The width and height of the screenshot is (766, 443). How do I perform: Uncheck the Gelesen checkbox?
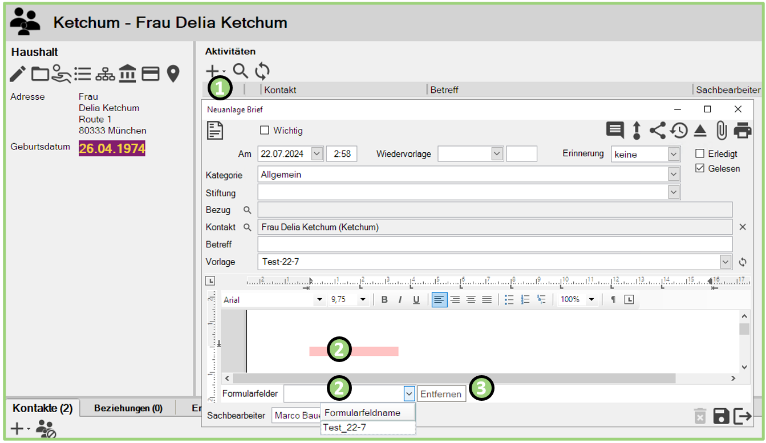tap(700, 169)
